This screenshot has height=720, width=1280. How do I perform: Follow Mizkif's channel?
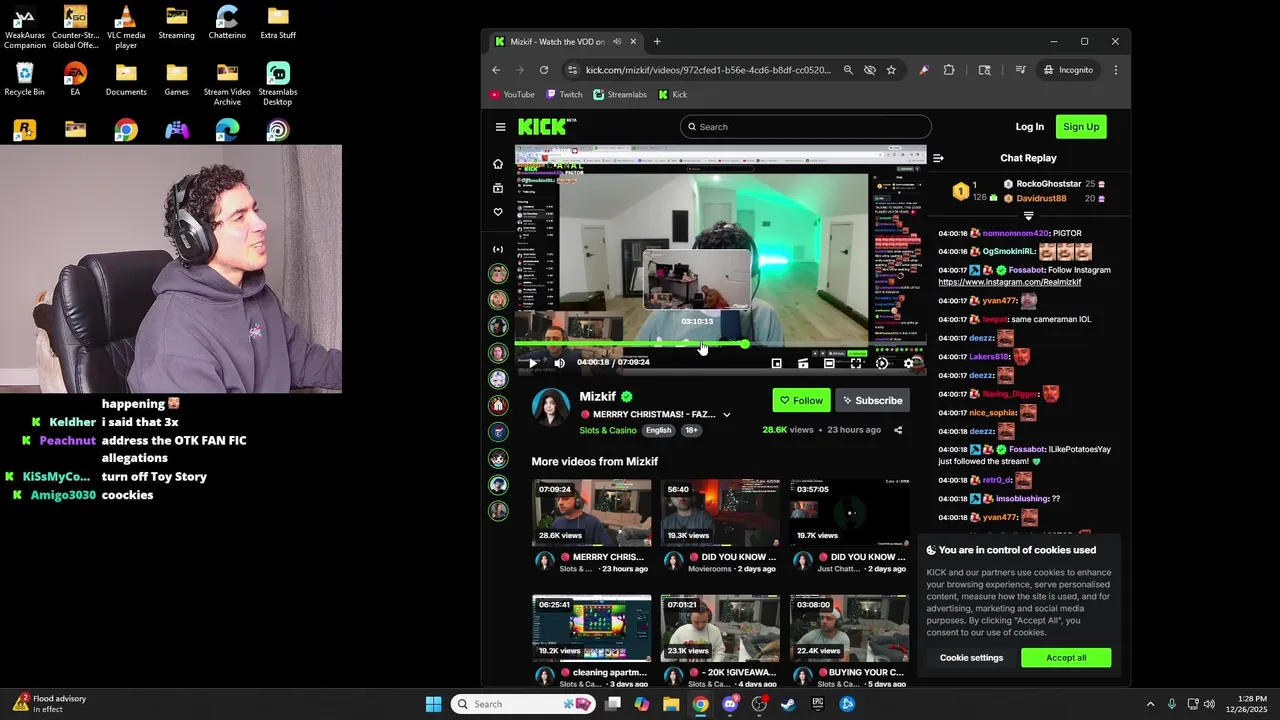(801, 400)
